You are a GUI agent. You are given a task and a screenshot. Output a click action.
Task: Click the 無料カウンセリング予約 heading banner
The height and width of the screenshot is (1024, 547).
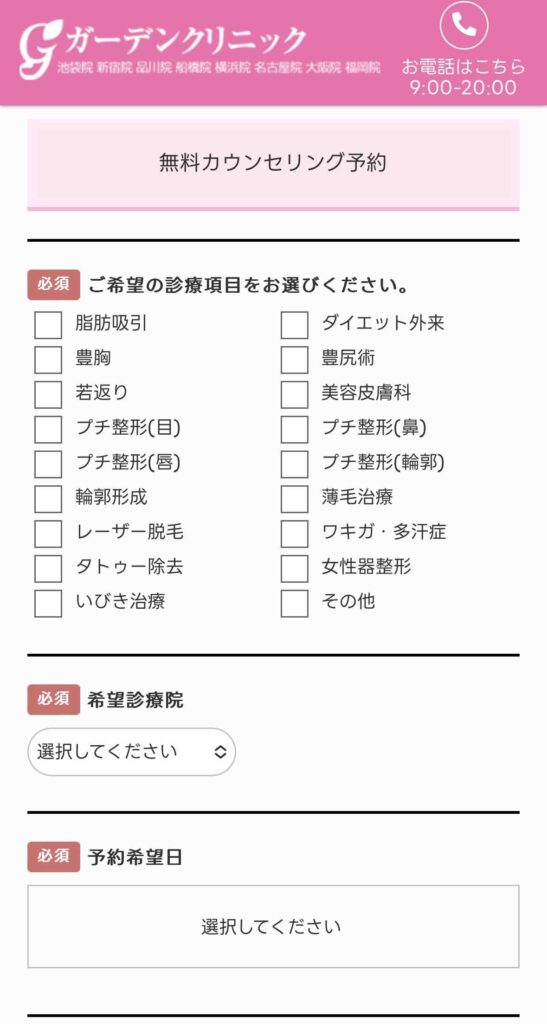(x=273, y=163)
